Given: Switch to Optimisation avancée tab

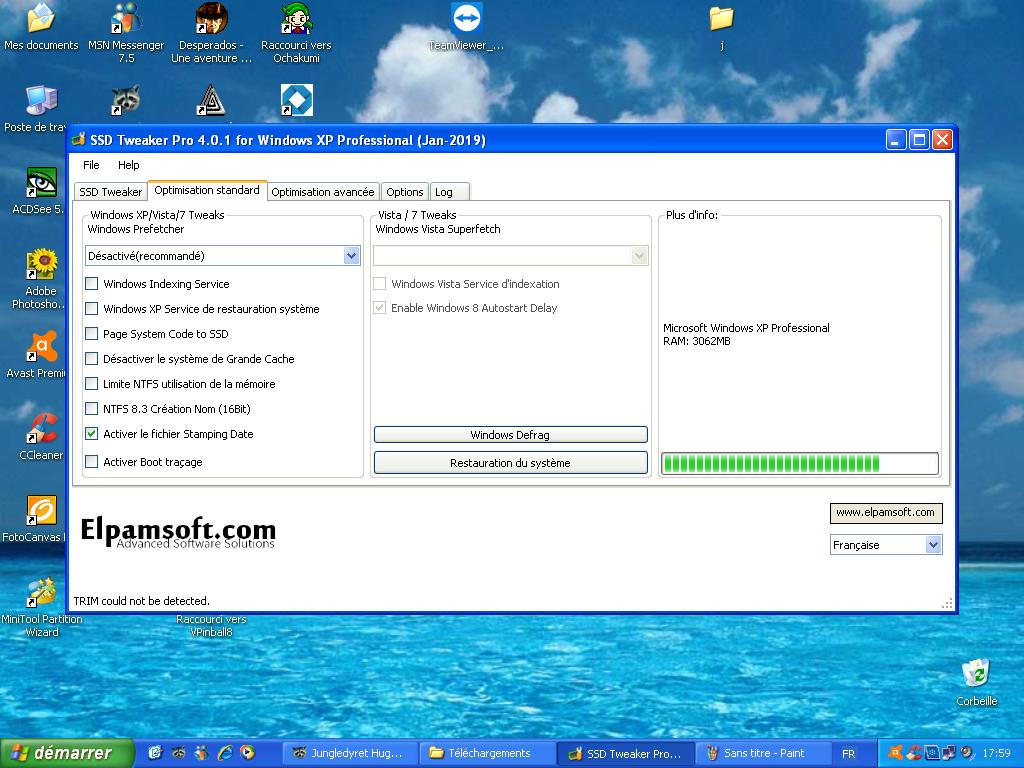Looking at the screenshot, I should 323,192.
